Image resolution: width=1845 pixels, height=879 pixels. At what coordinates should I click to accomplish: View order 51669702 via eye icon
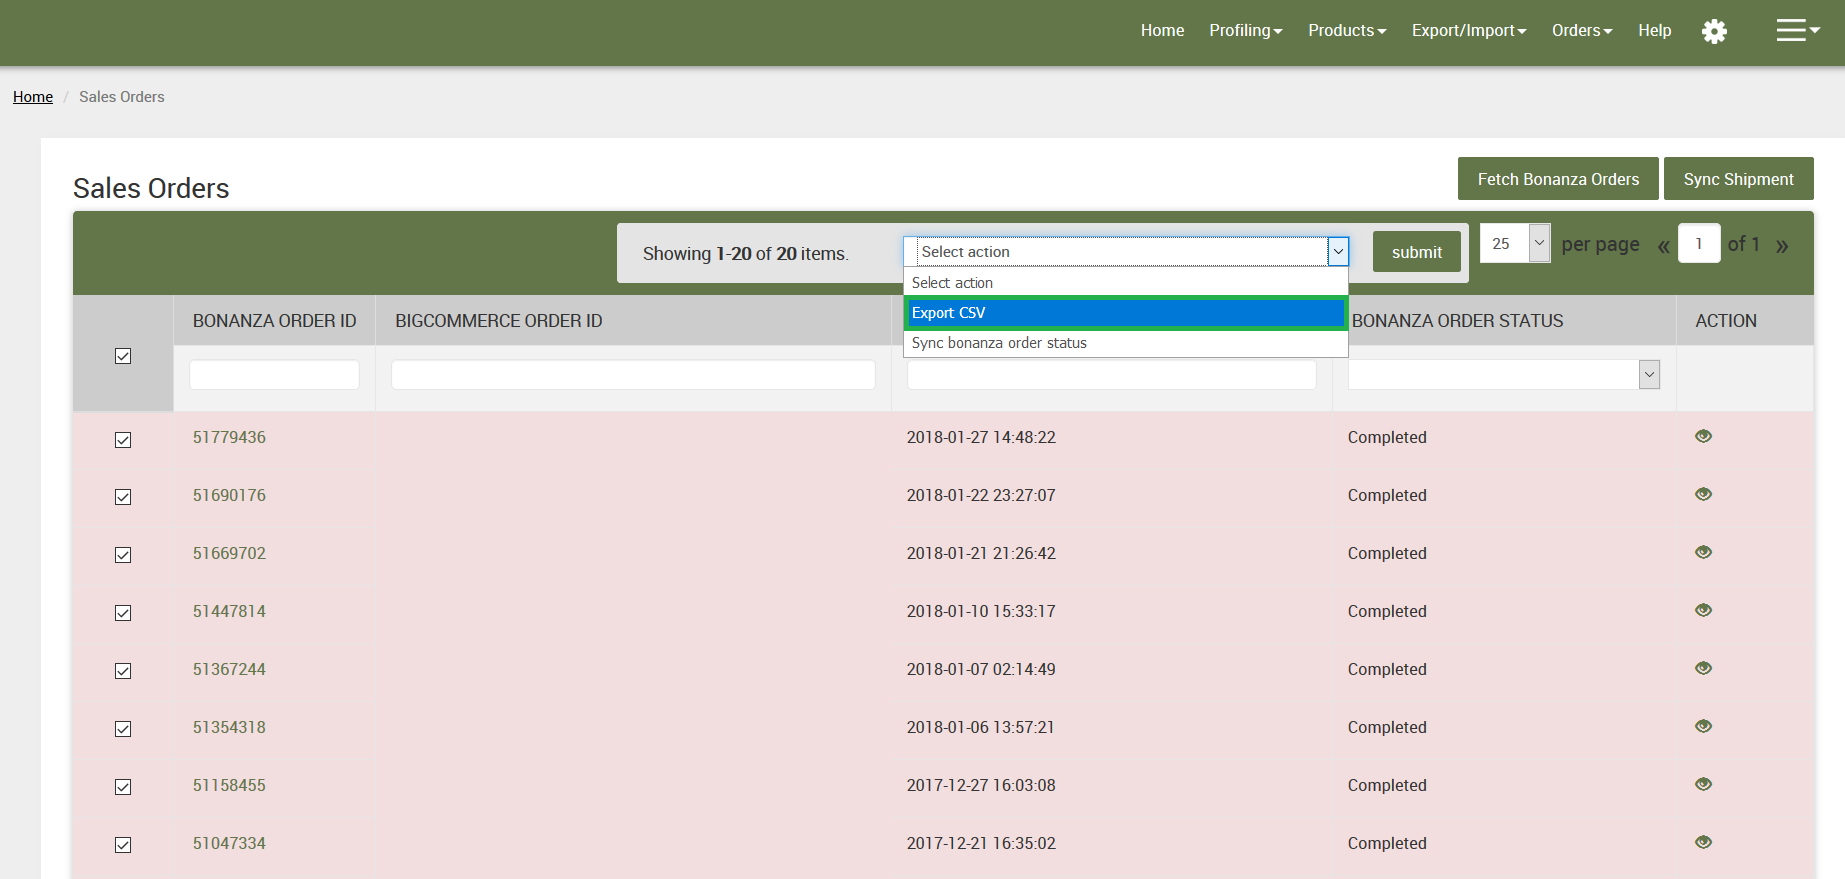pos(1704,552)
